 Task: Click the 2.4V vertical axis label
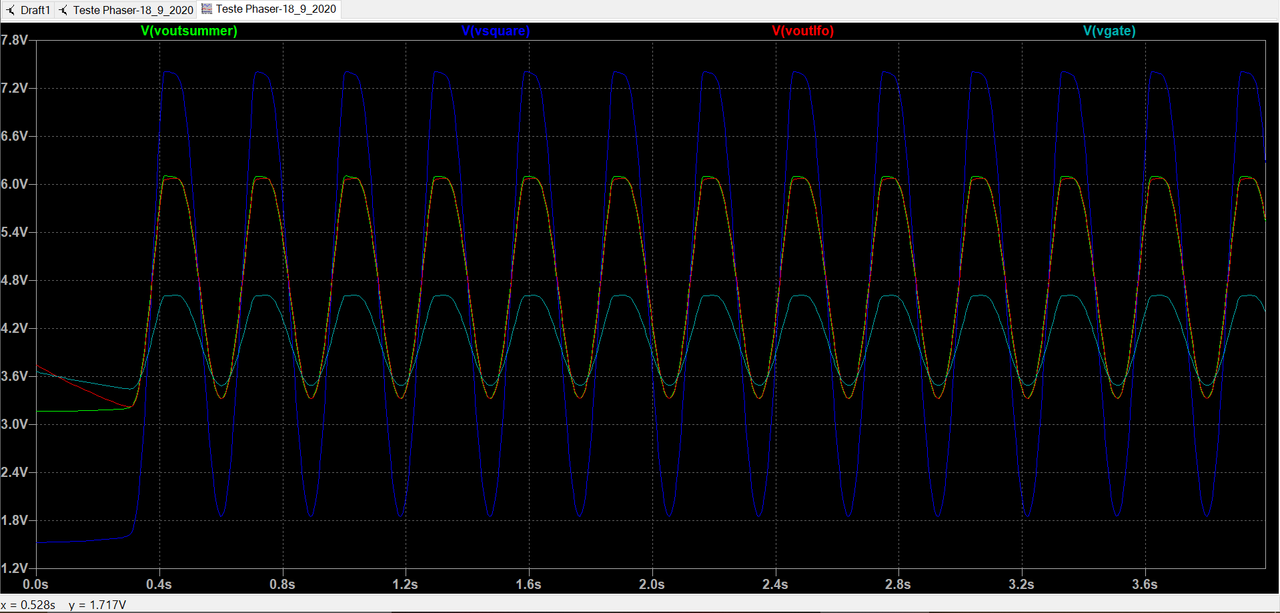click(15, 472)
